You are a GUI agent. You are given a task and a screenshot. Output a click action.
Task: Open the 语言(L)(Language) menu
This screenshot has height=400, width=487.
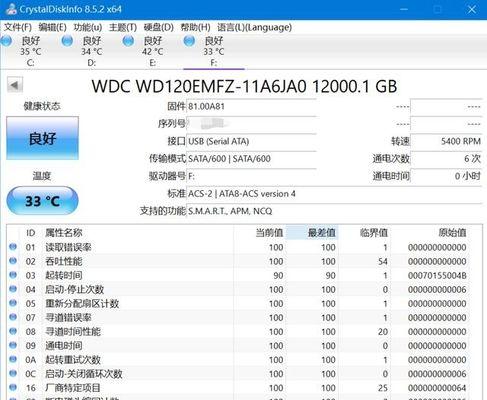click(x=254, y=27)
